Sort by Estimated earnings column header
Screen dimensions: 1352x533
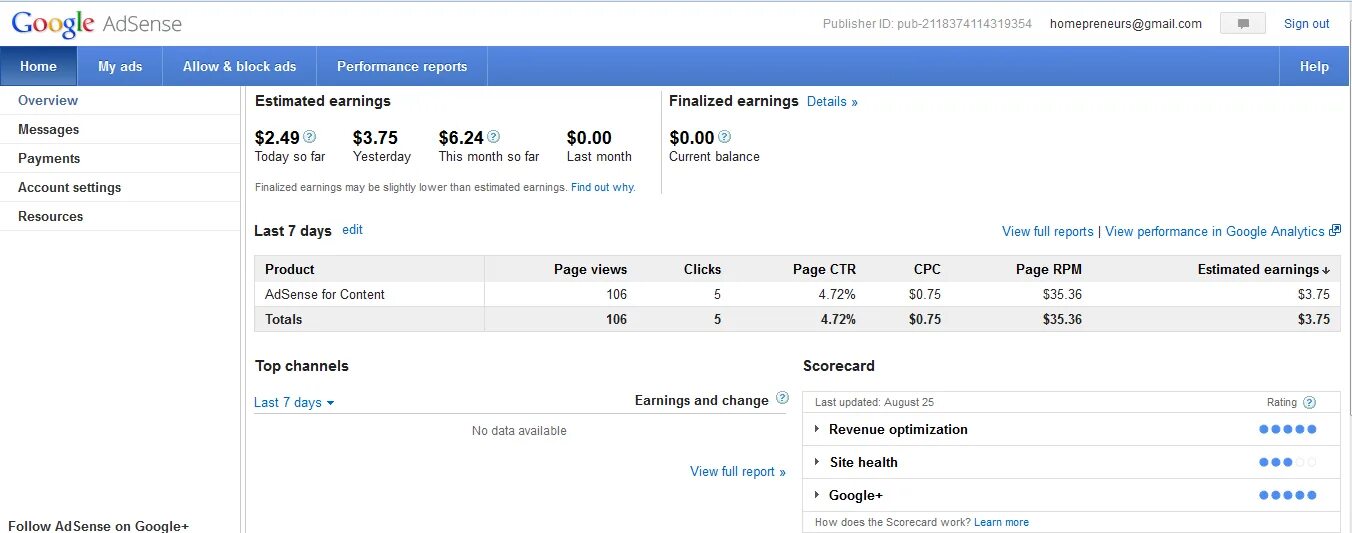click(1263, 269)
